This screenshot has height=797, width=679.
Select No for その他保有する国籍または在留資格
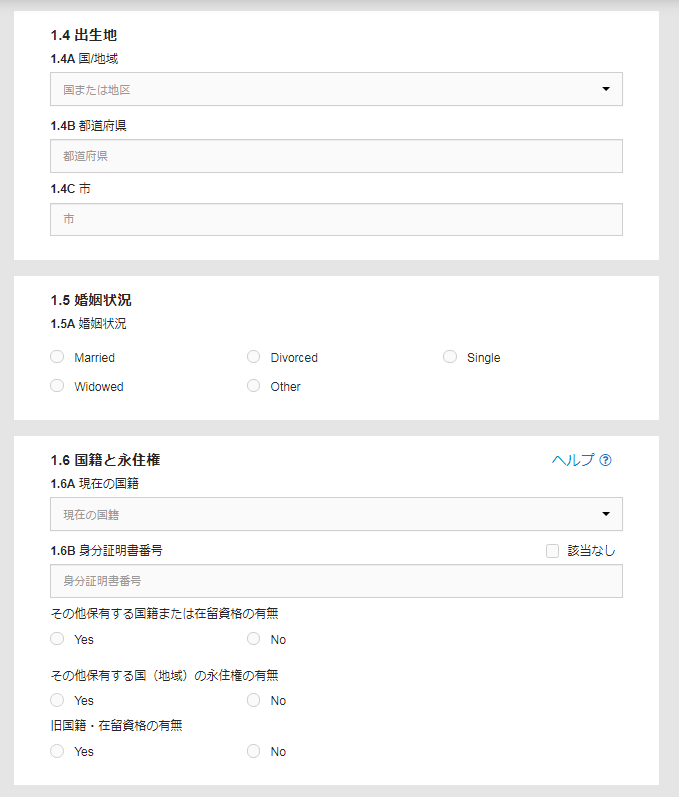254,639
